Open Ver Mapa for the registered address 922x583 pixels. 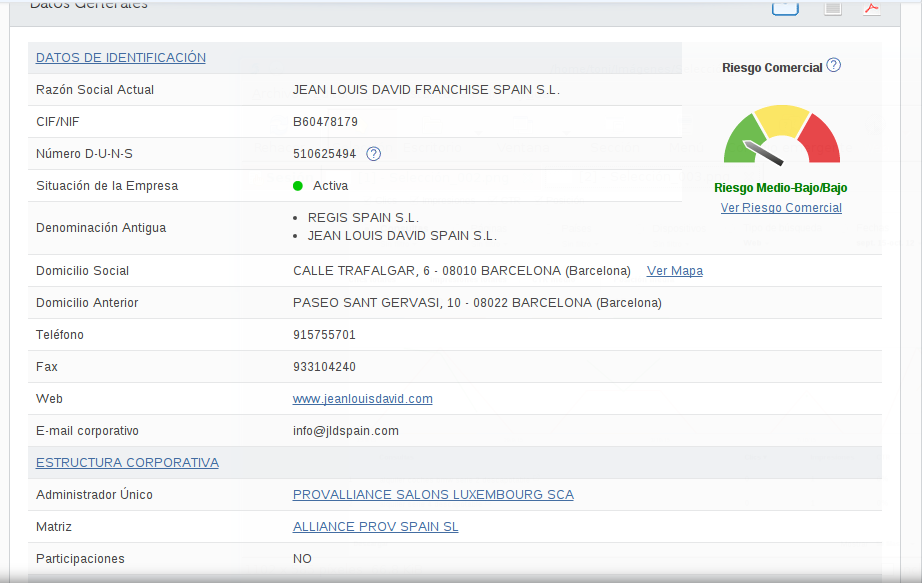click(x=675, y=271)
